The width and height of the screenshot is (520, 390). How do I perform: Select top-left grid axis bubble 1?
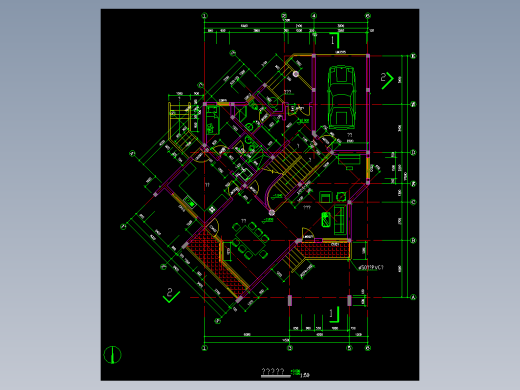pos(204,15)
